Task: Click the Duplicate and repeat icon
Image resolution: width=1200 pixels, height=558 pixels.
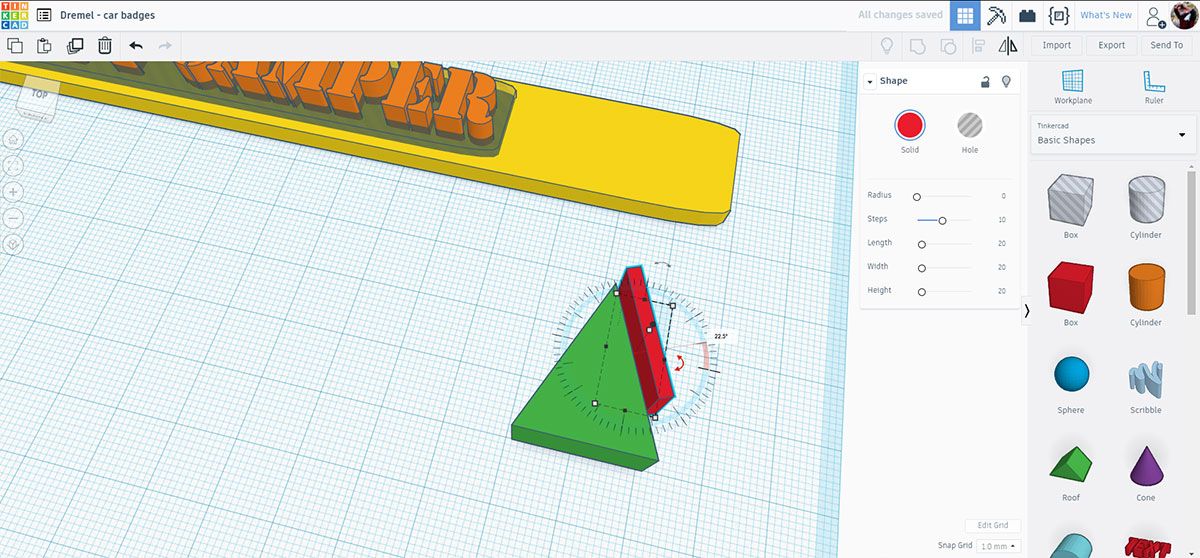Action: (75, 45)
